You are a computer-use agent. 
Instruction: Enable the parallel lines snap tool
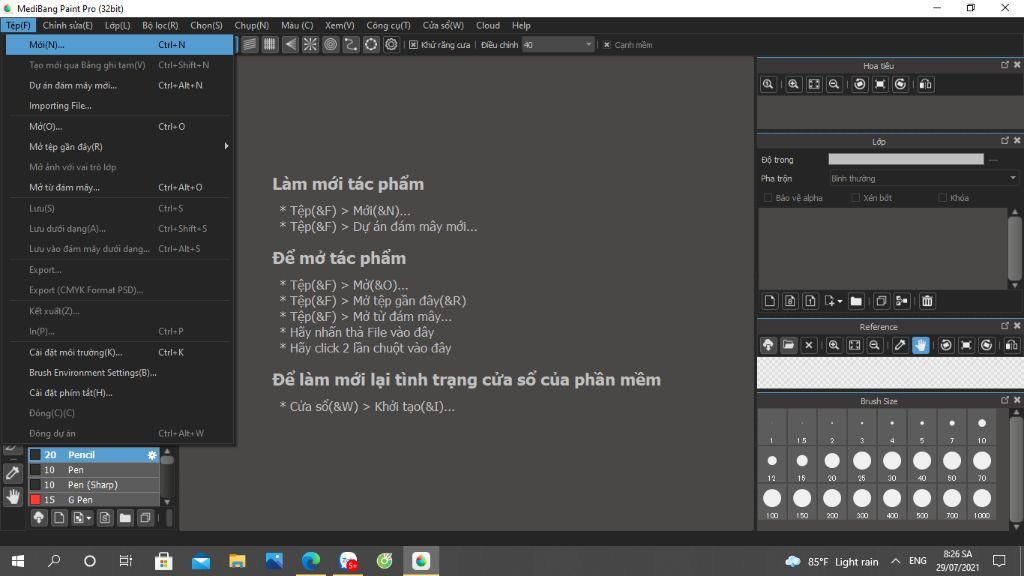249,44
